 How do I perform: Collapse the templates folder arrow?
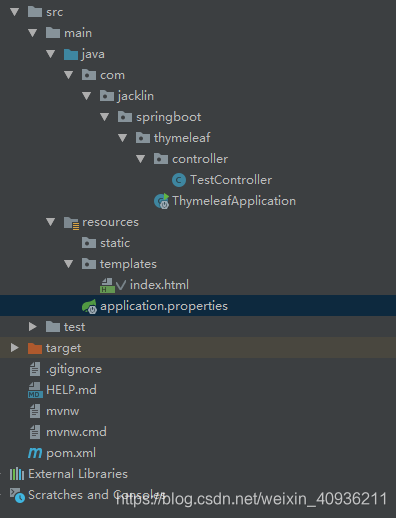pyautogui.click(x=69, y=264)
